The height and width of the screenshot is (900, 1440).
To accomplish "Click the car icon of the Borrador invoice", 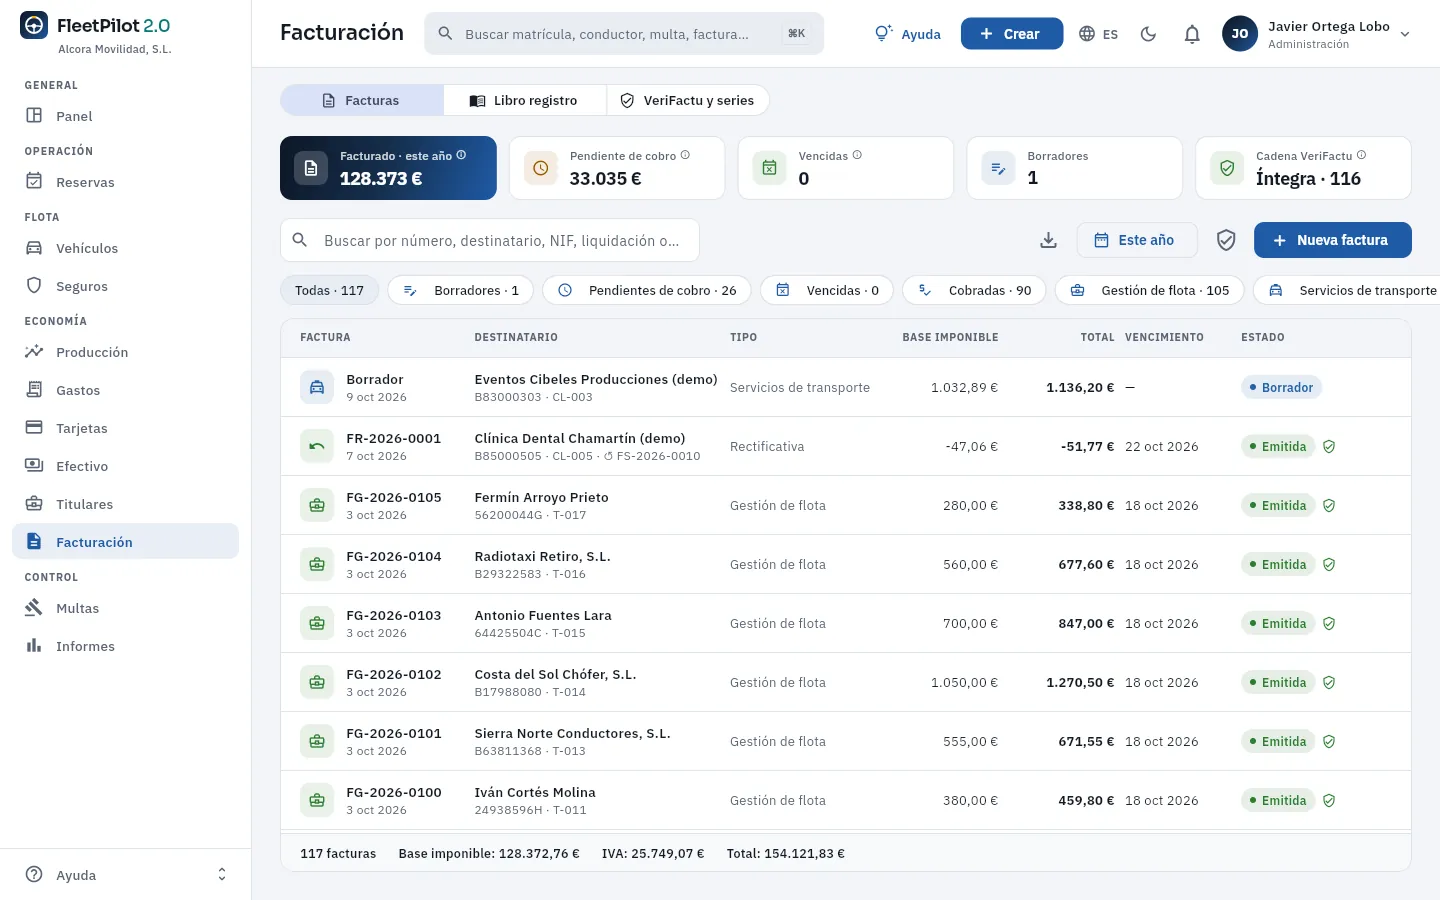I will (x=317, y=387).
